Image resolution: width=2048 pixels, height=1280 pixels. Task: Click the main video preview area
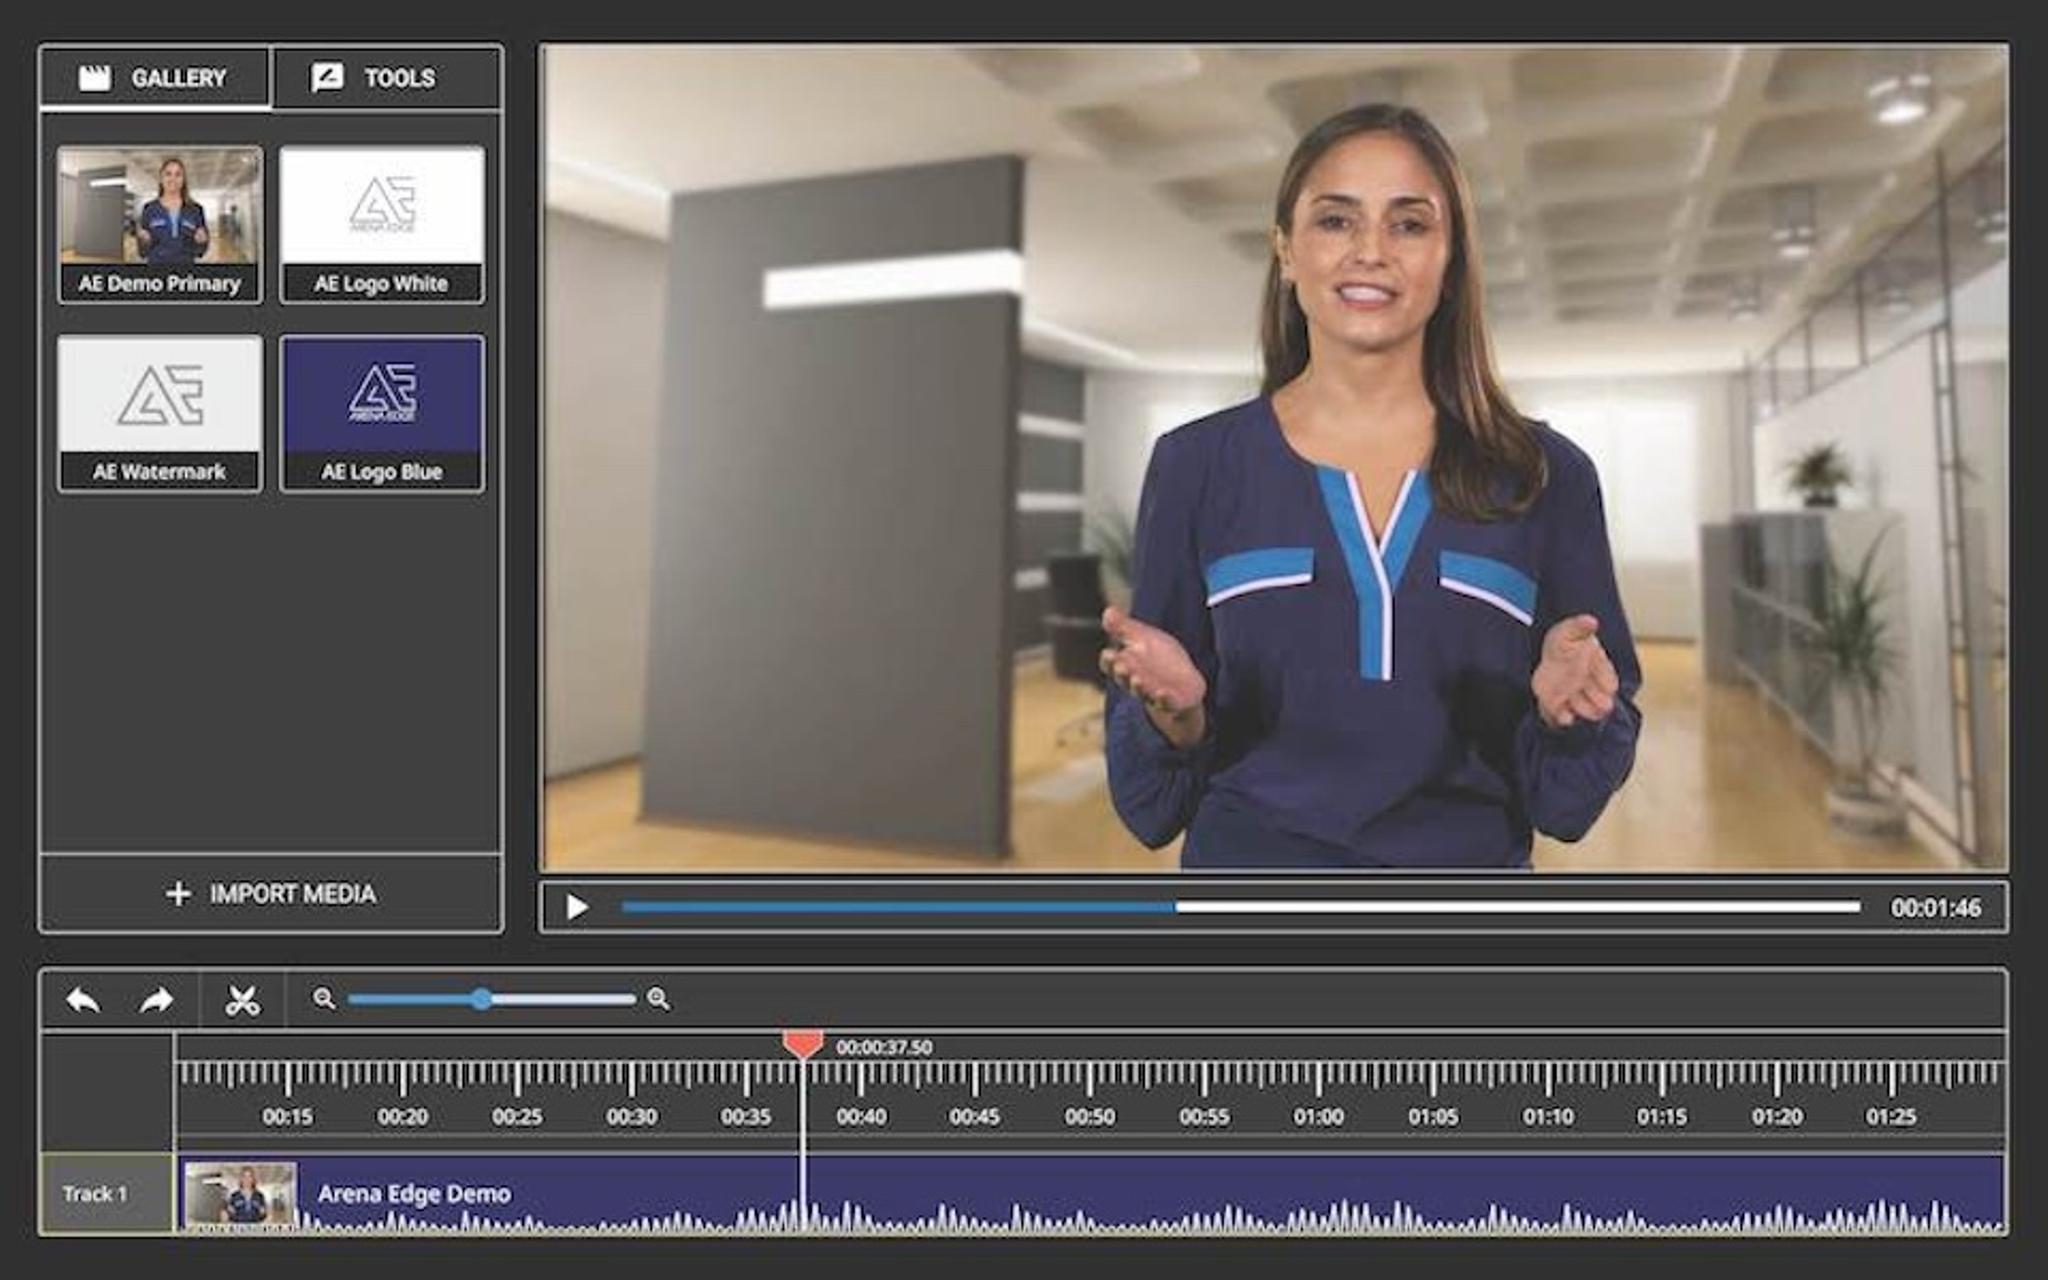(x=1274, y=457)
